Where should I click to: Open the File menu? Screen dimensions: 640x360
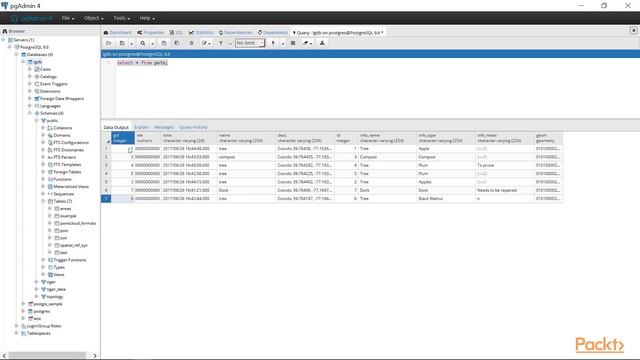point(68,18)
